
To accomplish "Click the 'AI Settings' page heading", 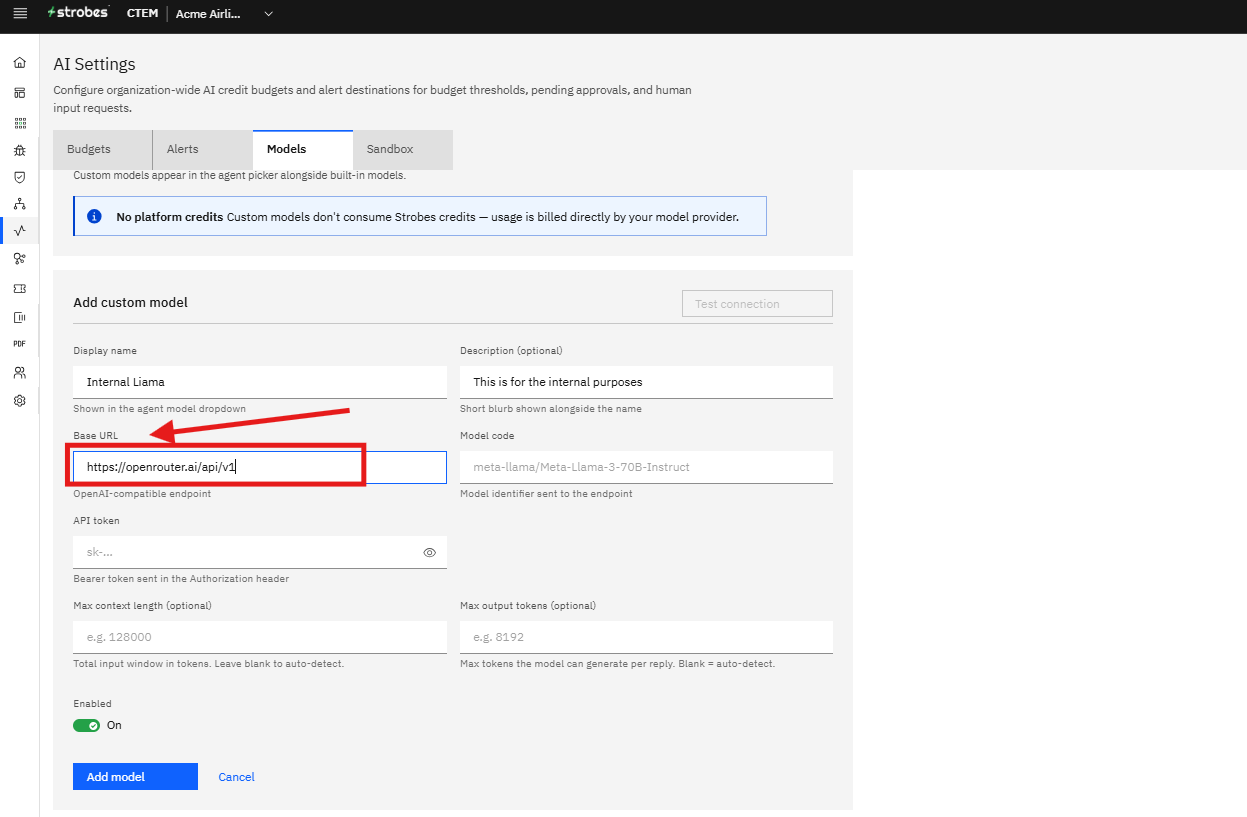I will click(x=94, y=64).
